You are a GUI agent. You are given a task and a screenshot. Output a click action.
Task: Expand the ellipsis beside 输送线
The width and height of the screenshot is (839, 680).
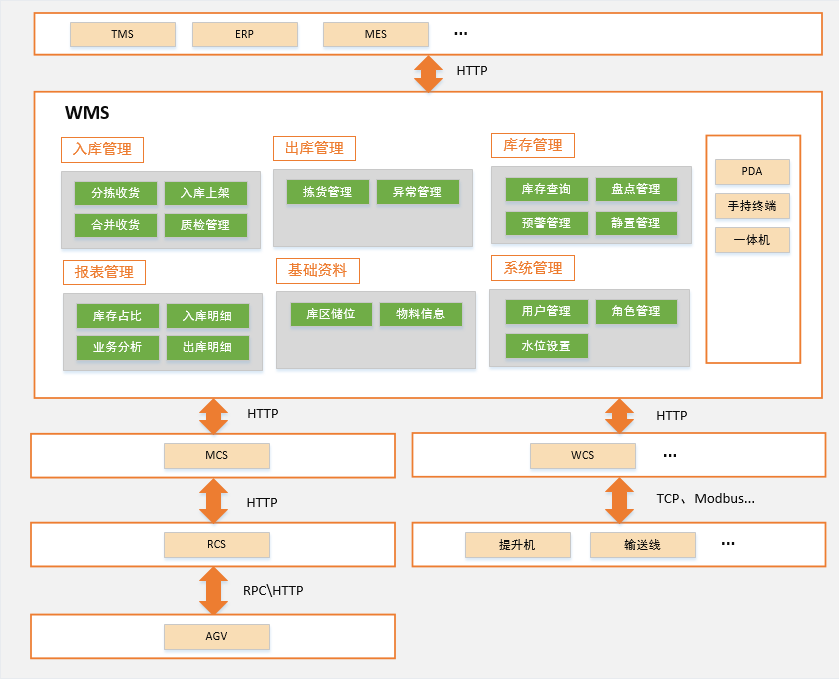(x=727, y=543)
